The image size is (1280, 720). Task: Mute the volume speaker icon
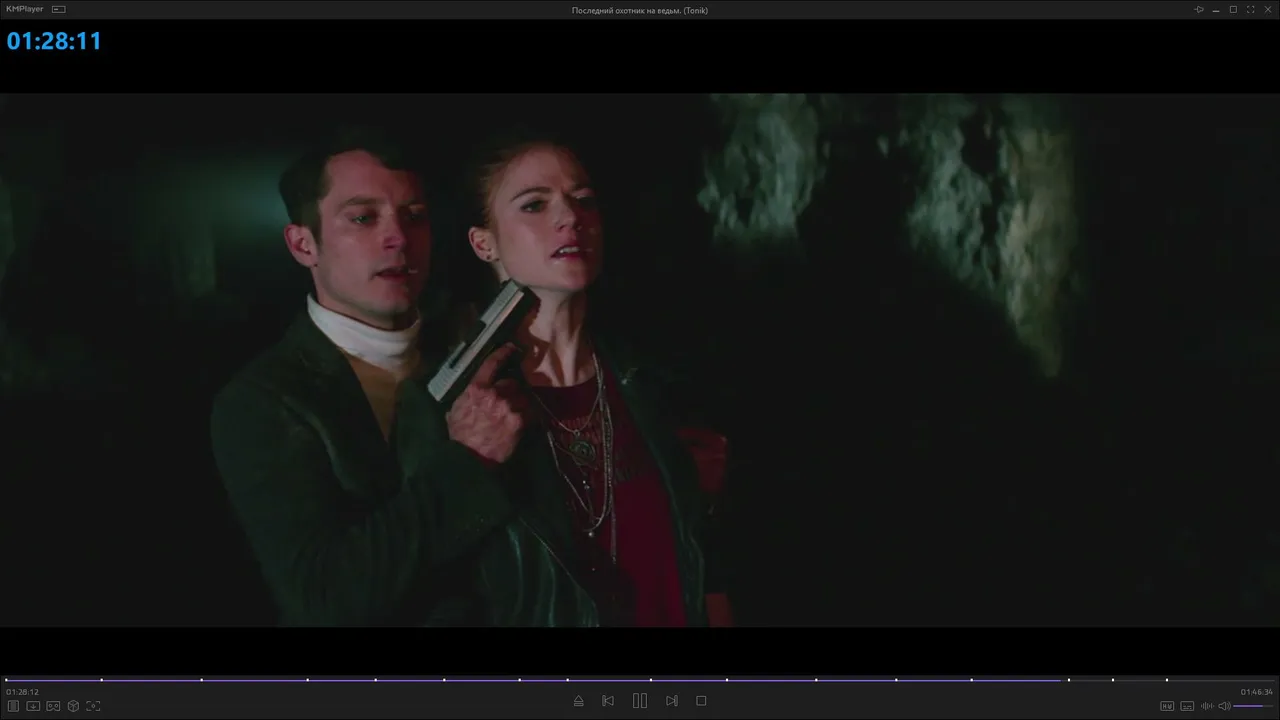[x=1224, y=706]
